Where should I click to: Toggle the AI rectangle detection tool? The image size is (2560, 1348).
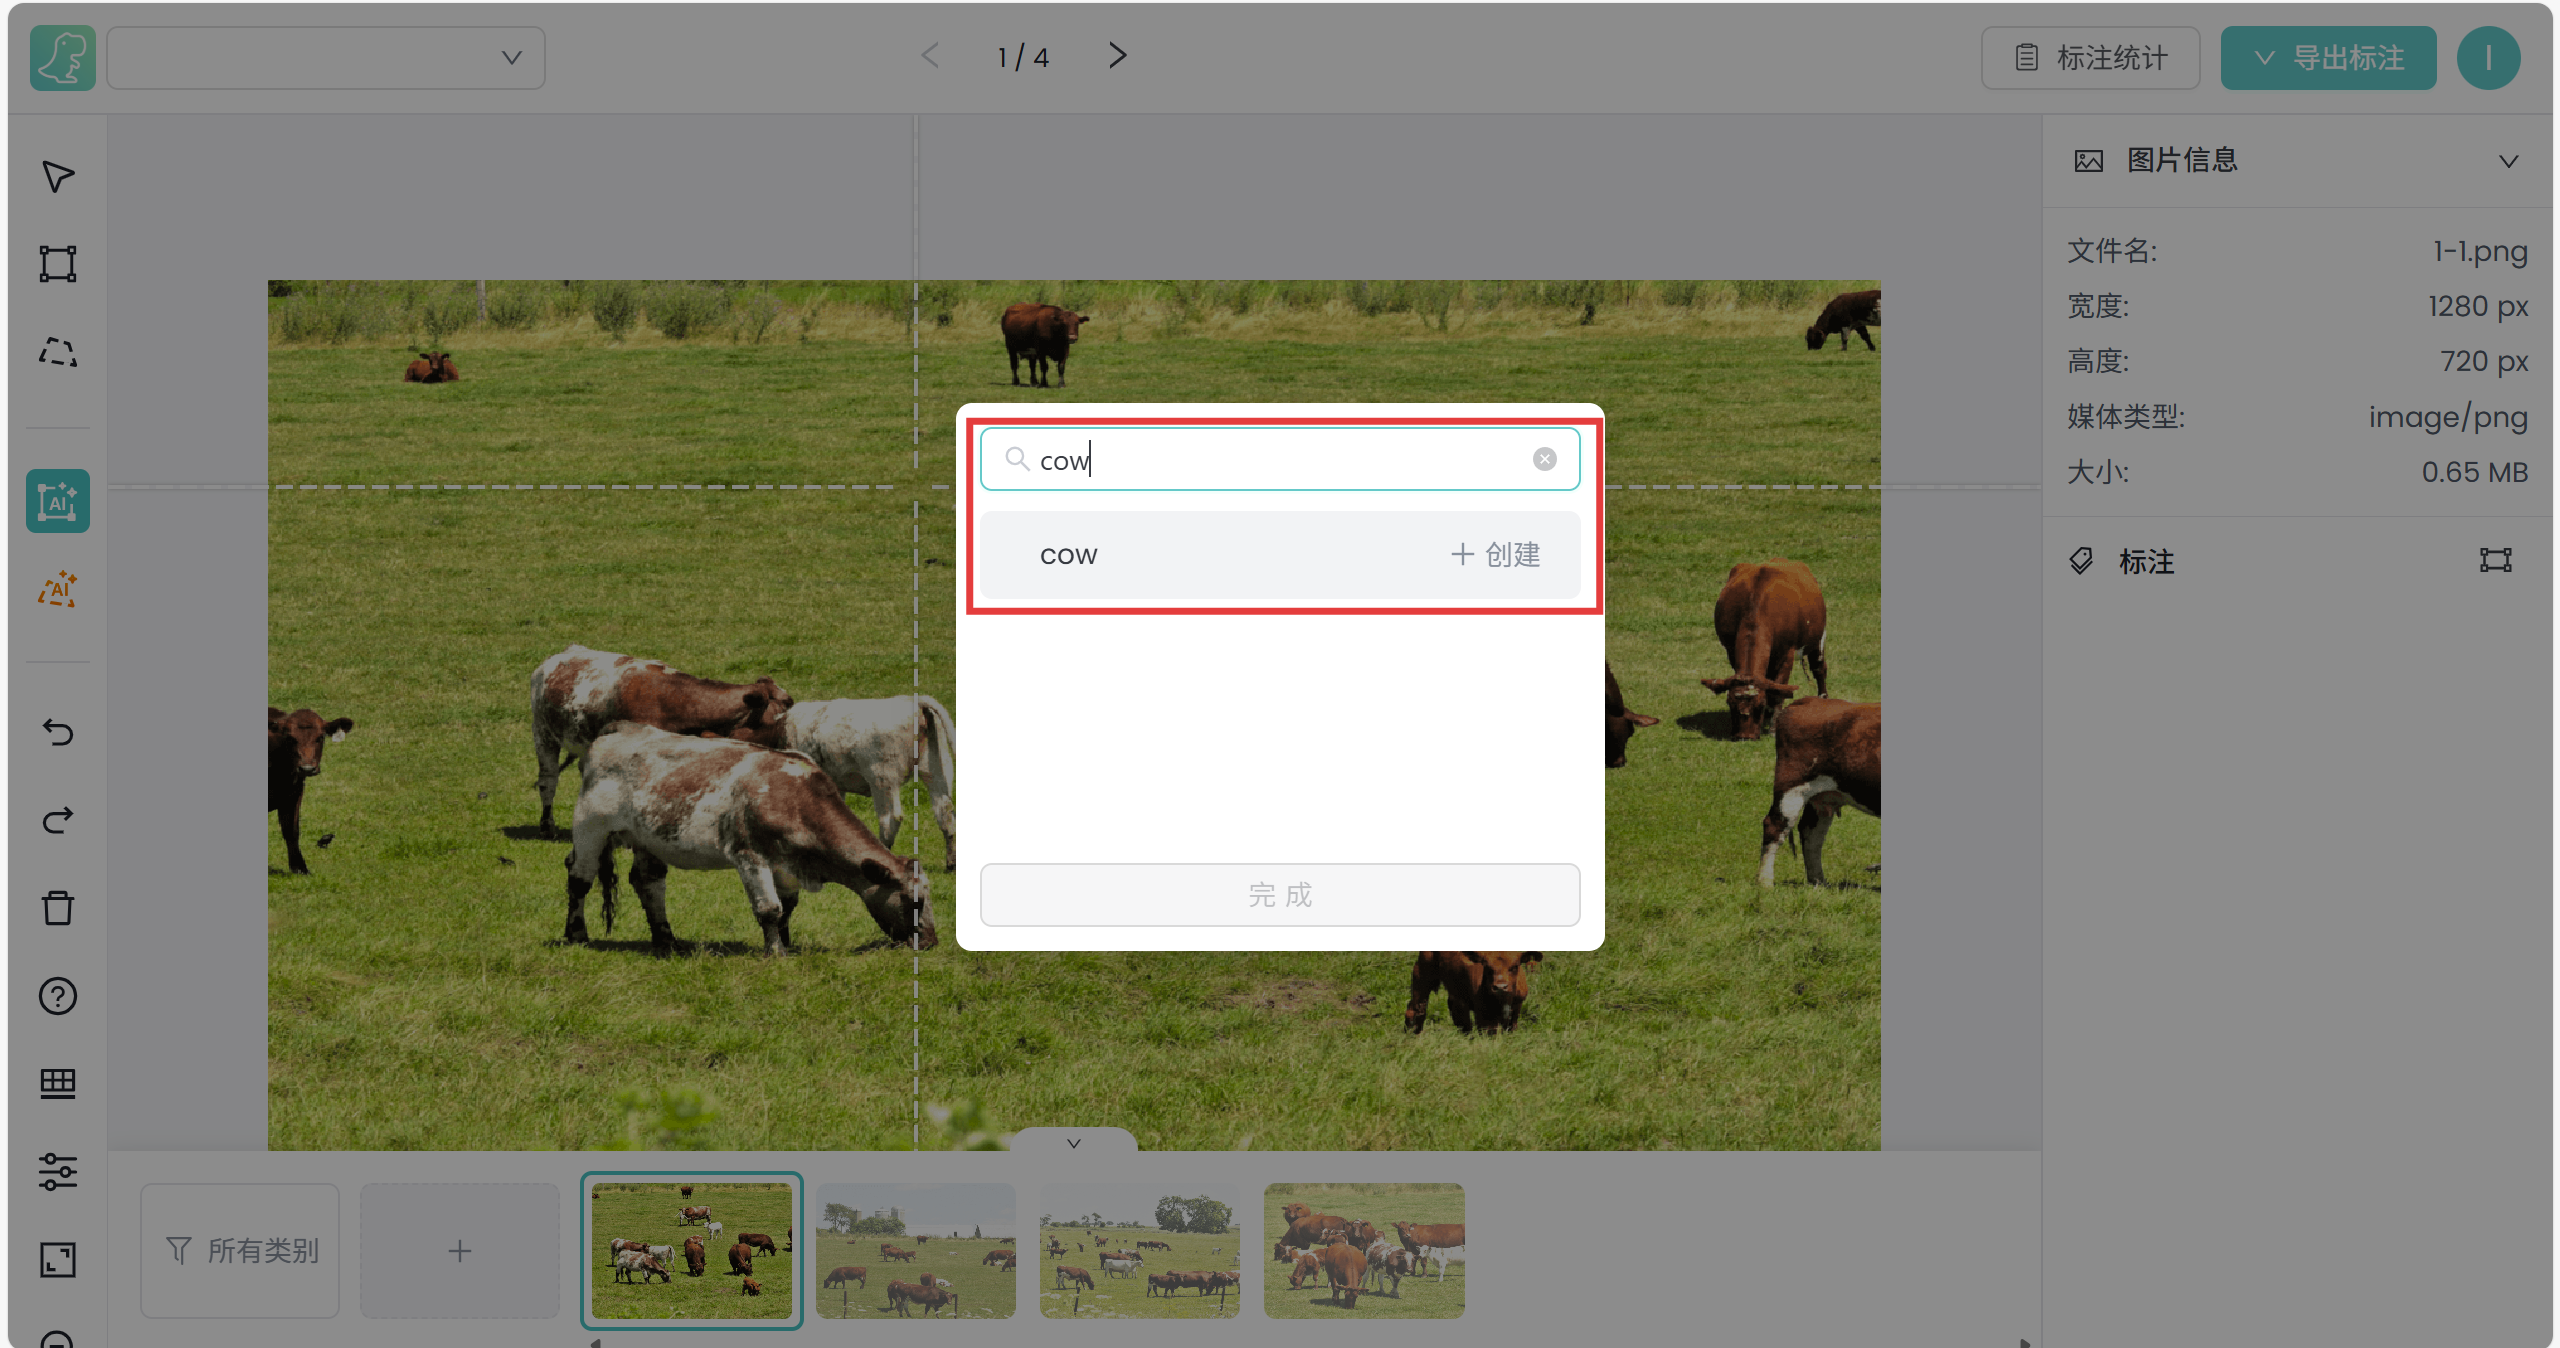[x=58, y=501]
